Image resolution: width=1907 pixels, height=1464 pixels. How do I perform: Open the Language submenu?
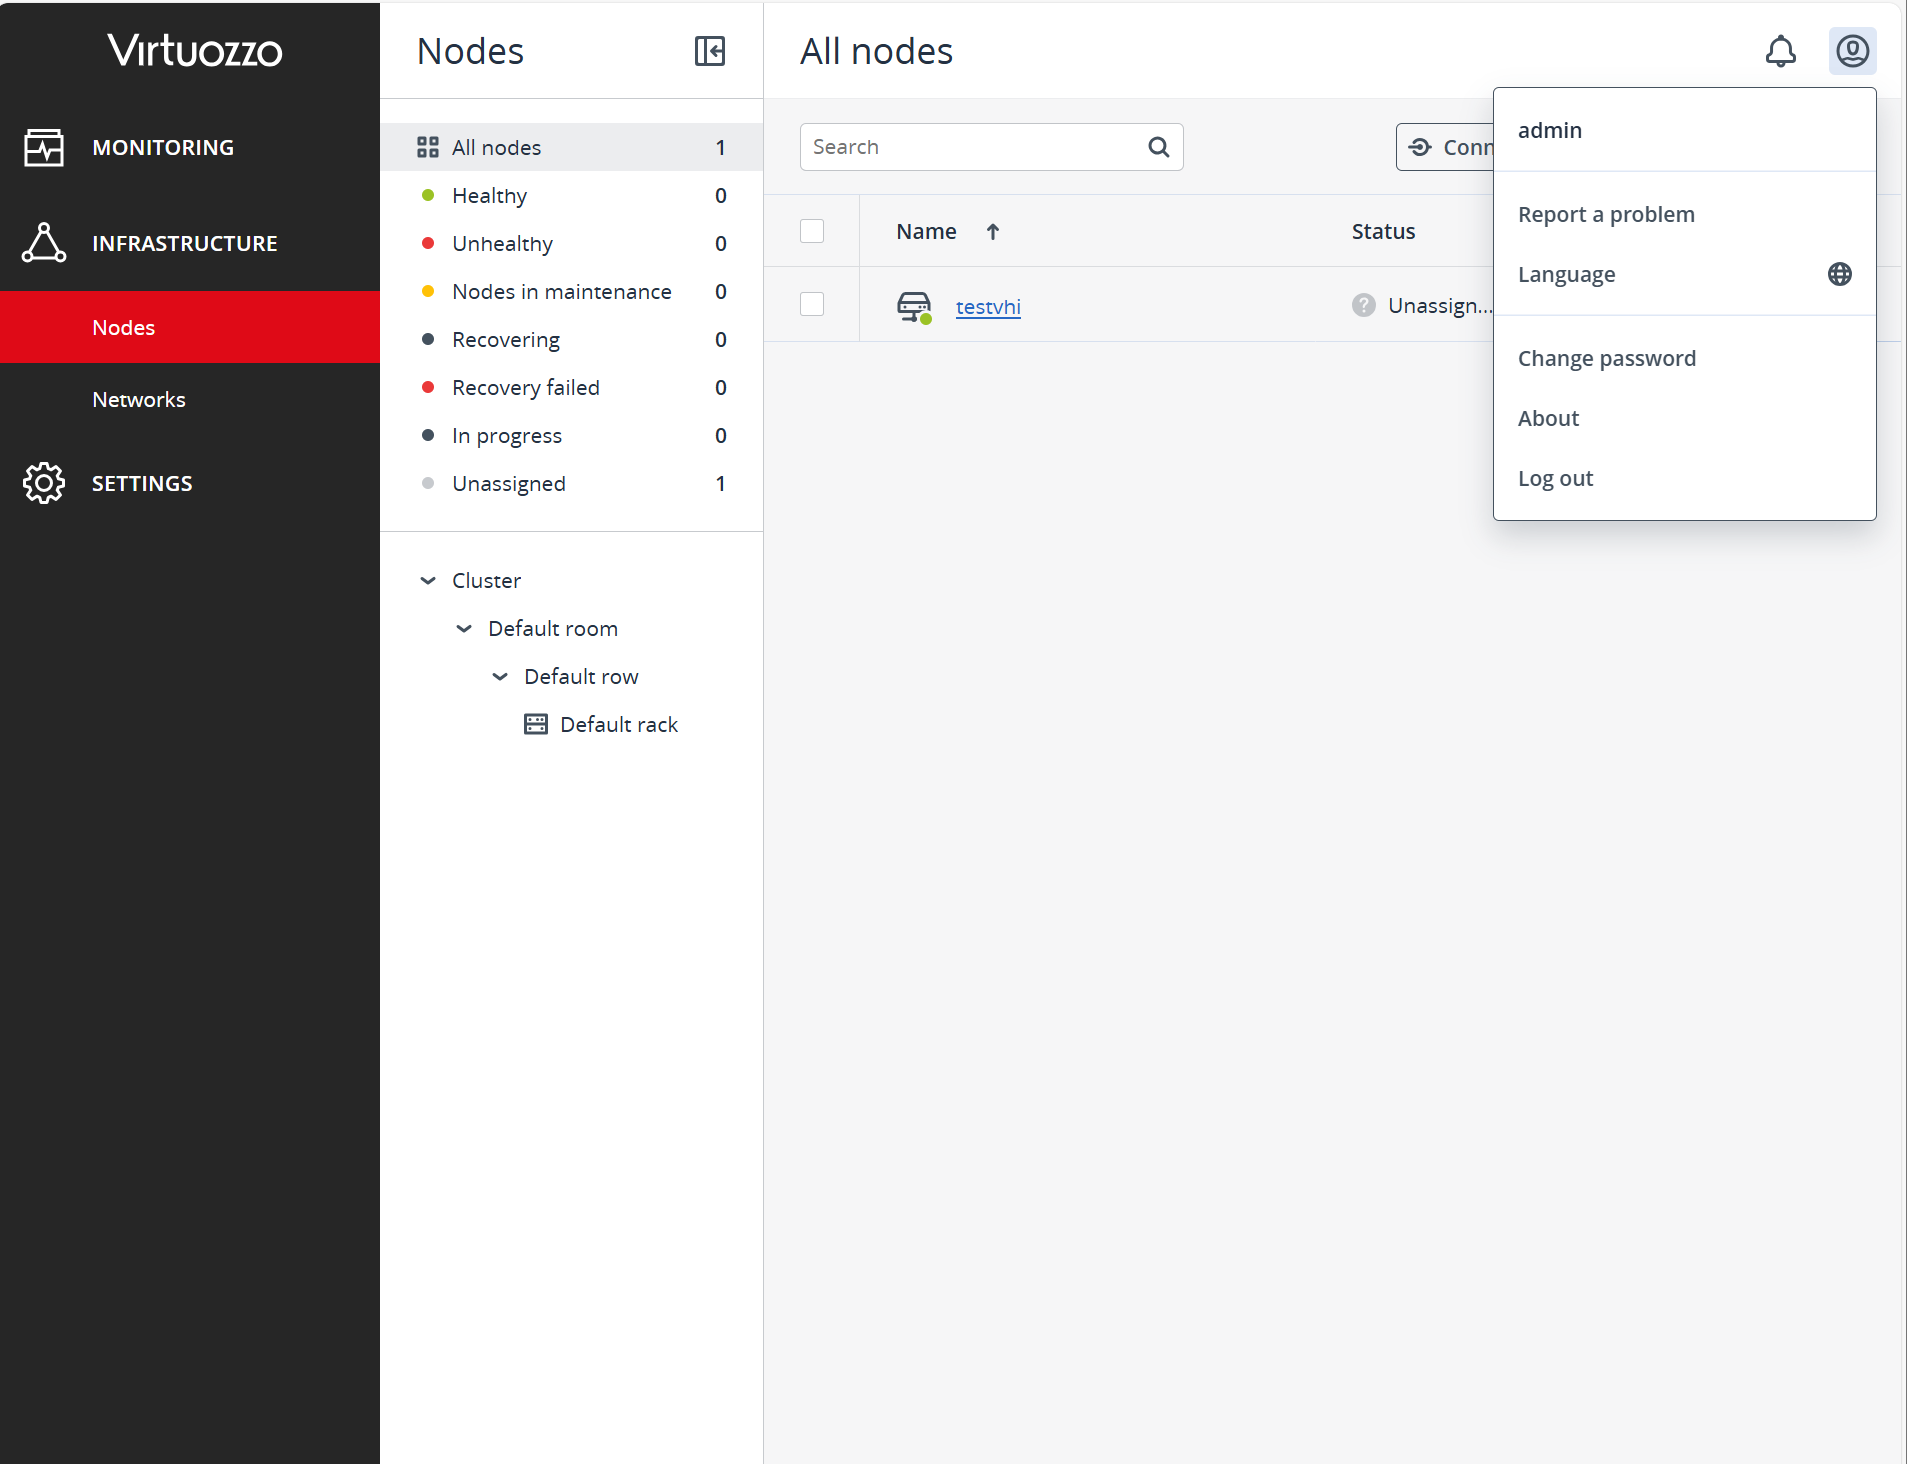tap(1685, 274)
